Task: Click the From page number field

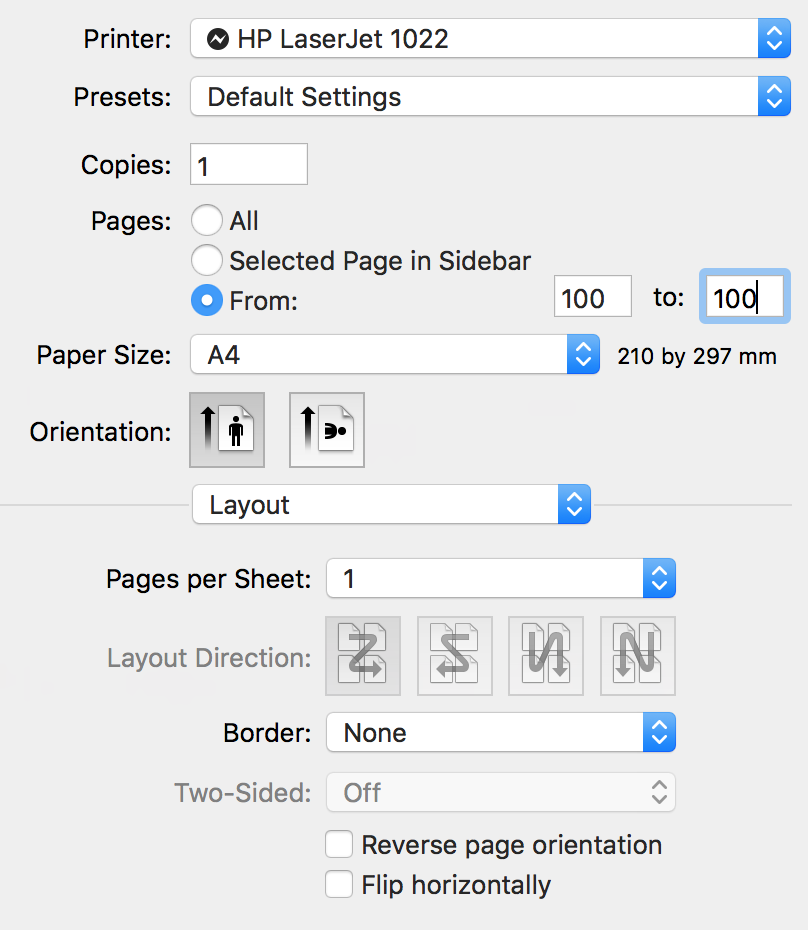Action: coord(592,298)
